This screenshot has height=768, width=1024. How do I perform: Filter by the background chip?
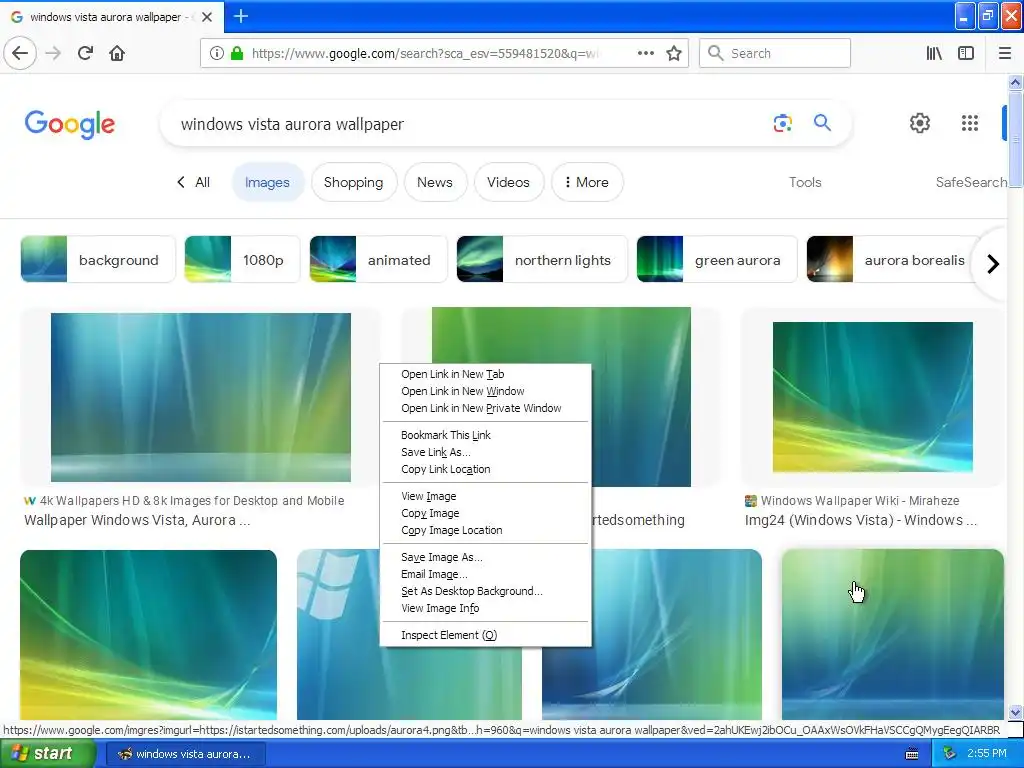pyautogui.click(x=98, y=259)
